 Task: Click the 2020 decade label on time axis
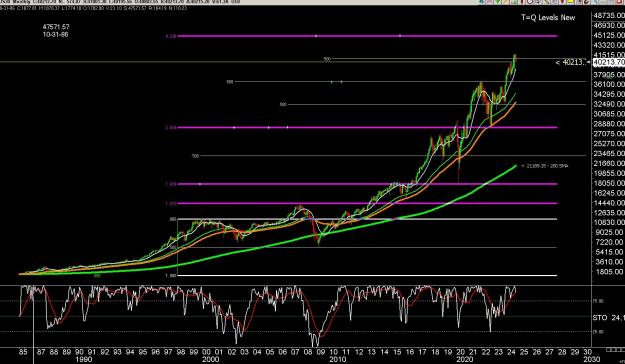pyautogui.click(x=464, y=359)
